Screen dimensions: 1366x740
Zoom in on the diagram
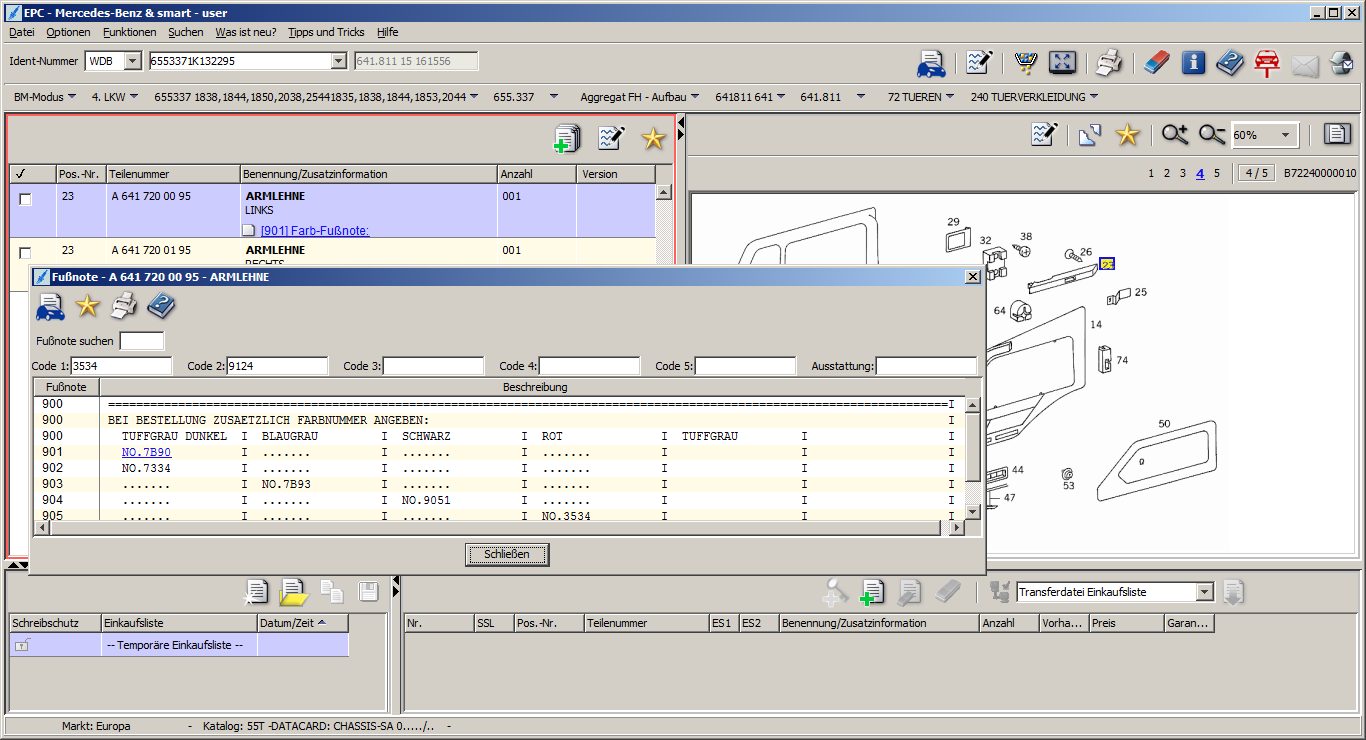pos(1174,134)
